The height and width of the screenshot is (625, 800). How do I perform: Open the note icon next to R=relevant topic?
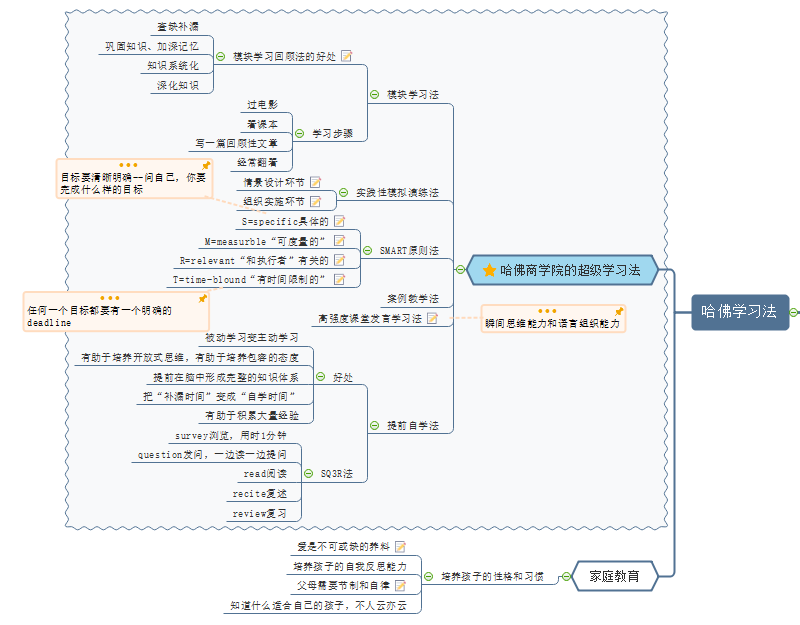339,260
